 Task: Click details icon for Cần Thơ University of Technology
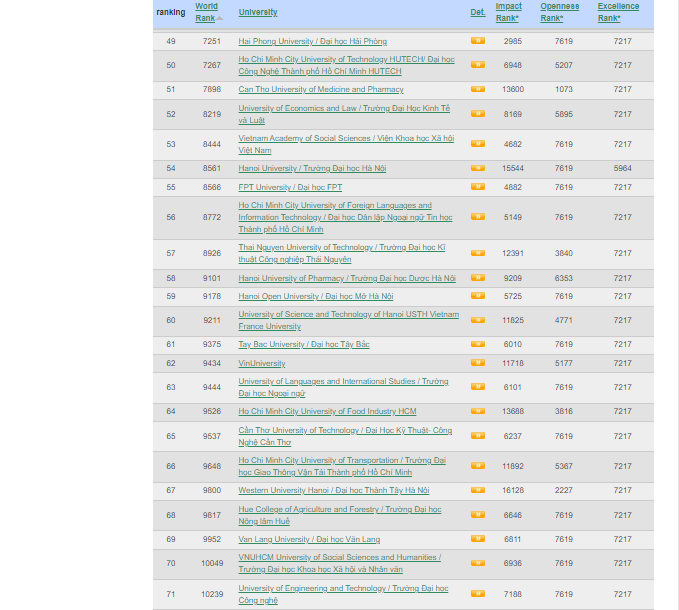pyautogui.click(x=478, y=436)
